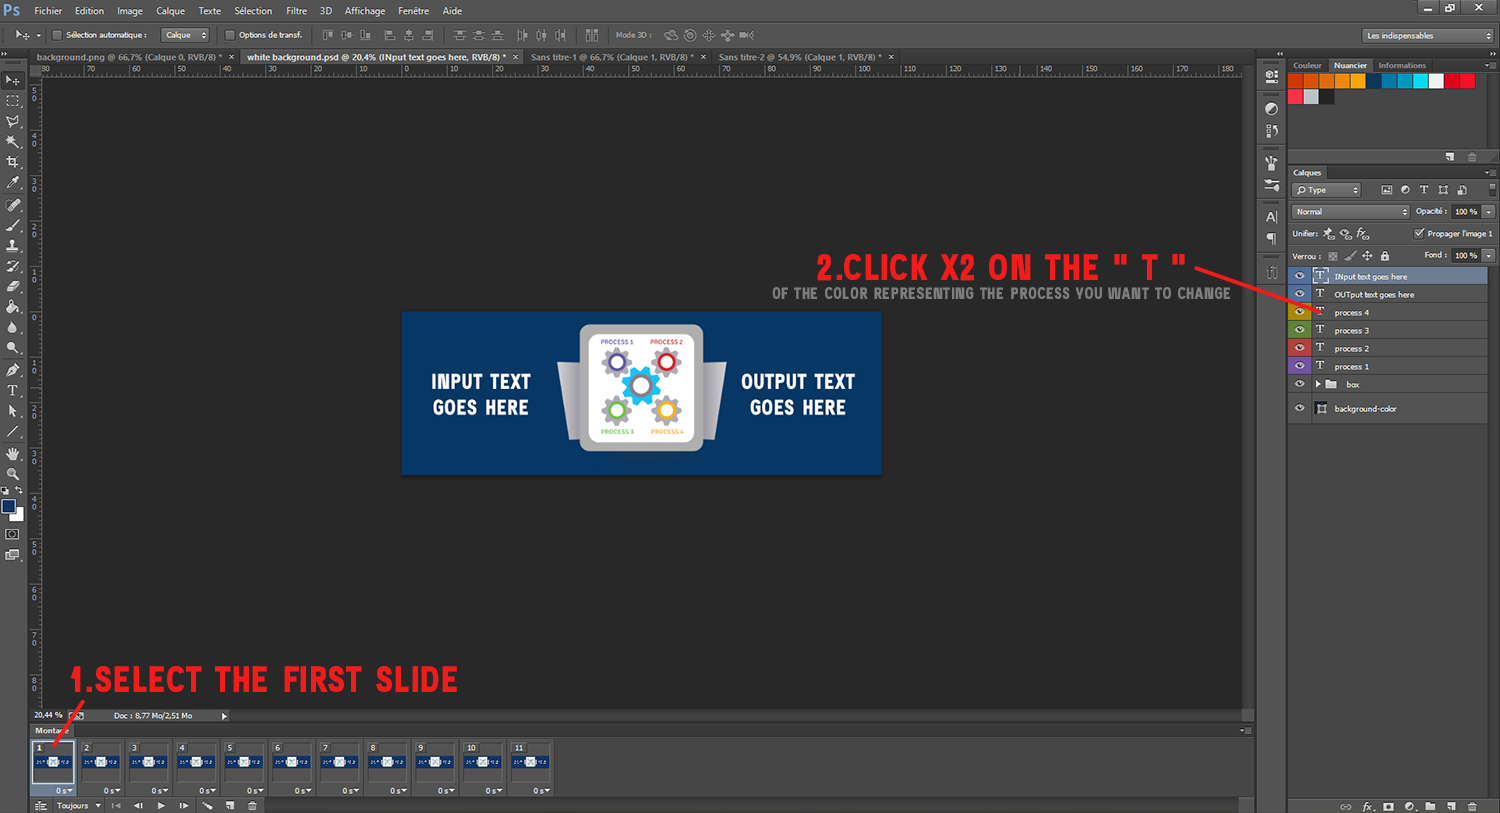The image size is (1500, 813).
Task: Delete selected frame using the trash button
Action: [252, 805]
